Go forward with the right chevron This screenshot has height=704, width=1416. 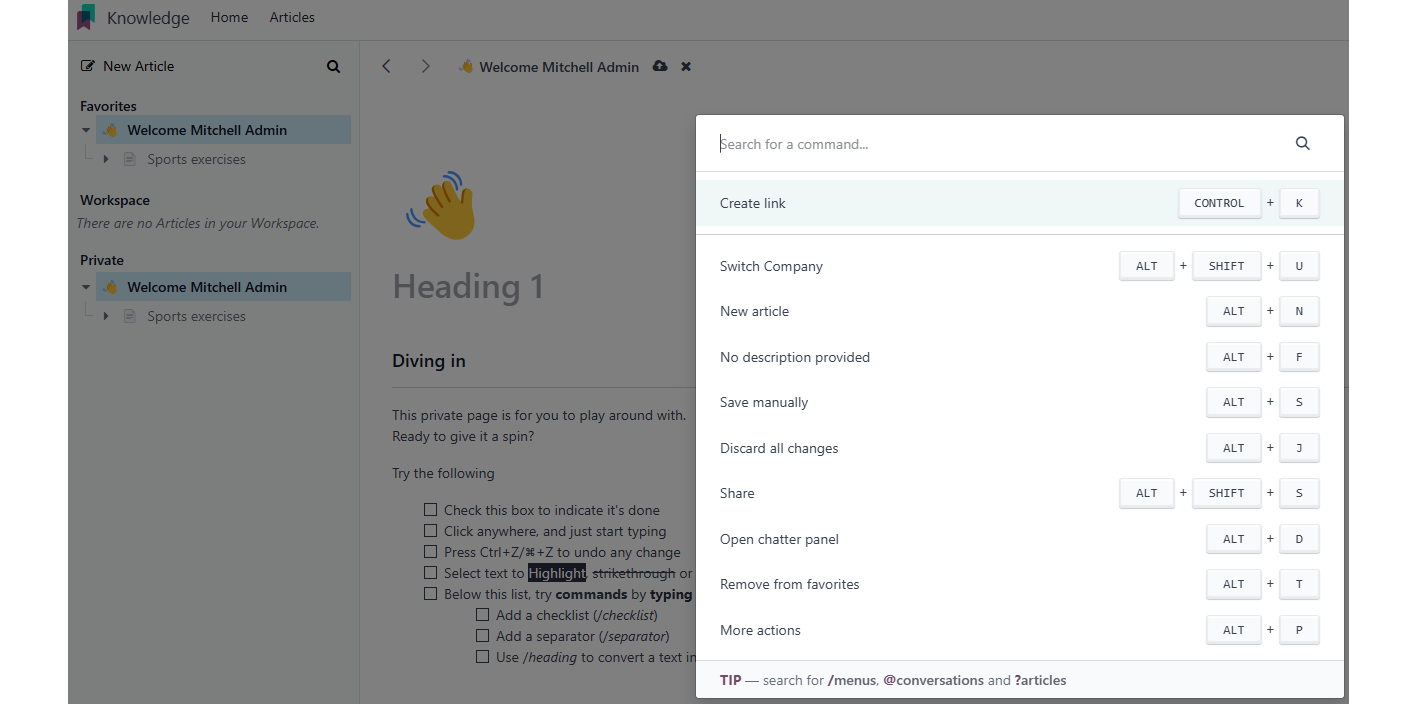coord(425,66)
